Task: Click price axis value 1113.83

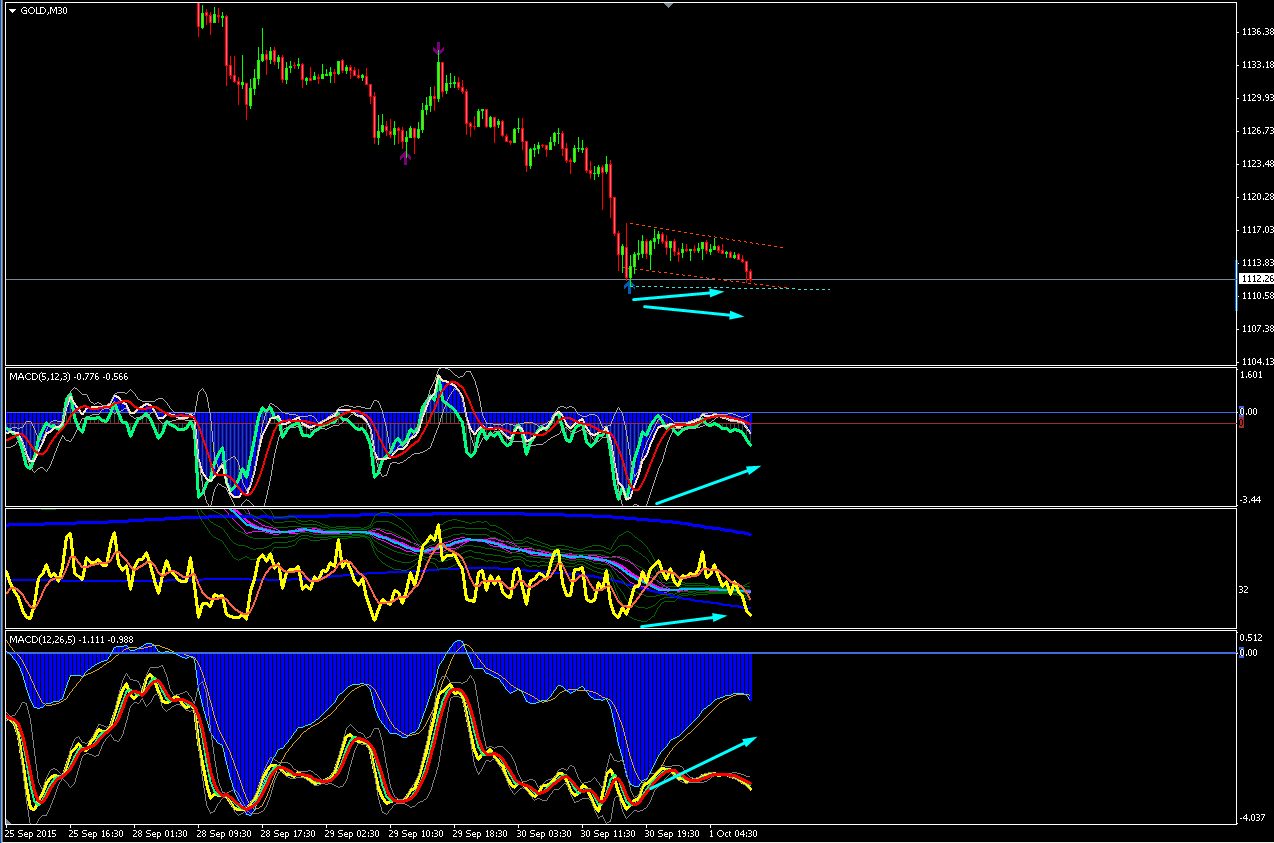Action: tap(1257, 263)
